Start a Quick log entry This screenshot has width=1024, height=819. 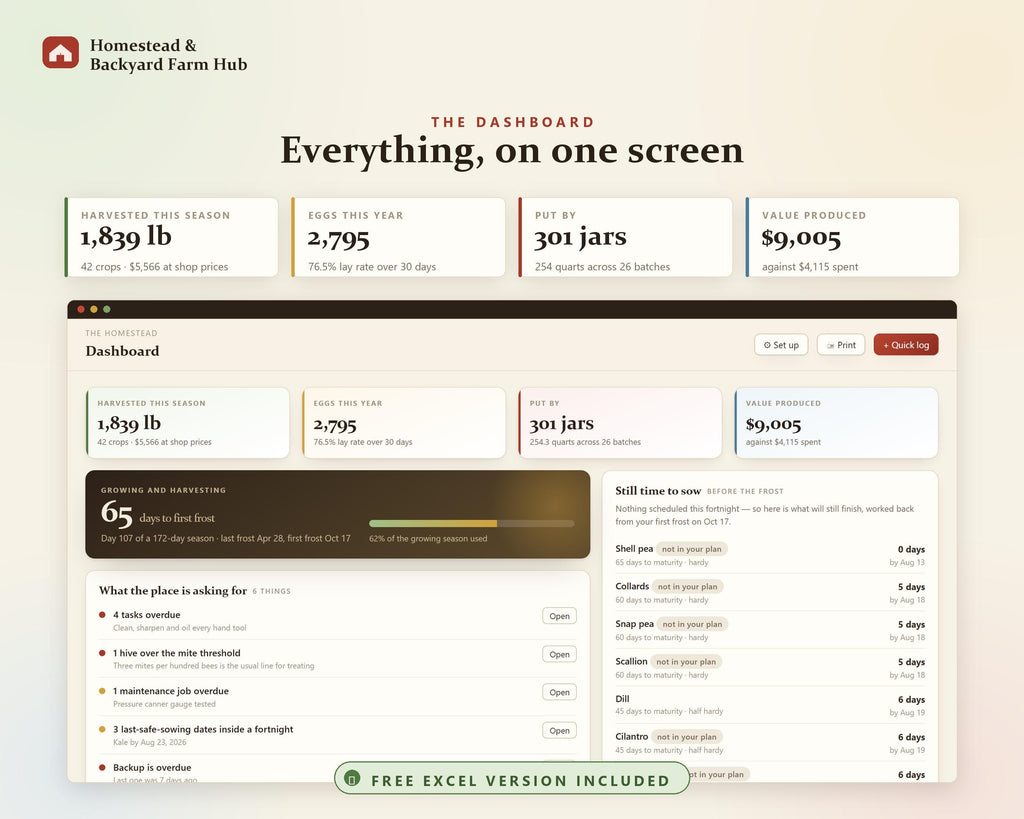click(x=906, y=345)
